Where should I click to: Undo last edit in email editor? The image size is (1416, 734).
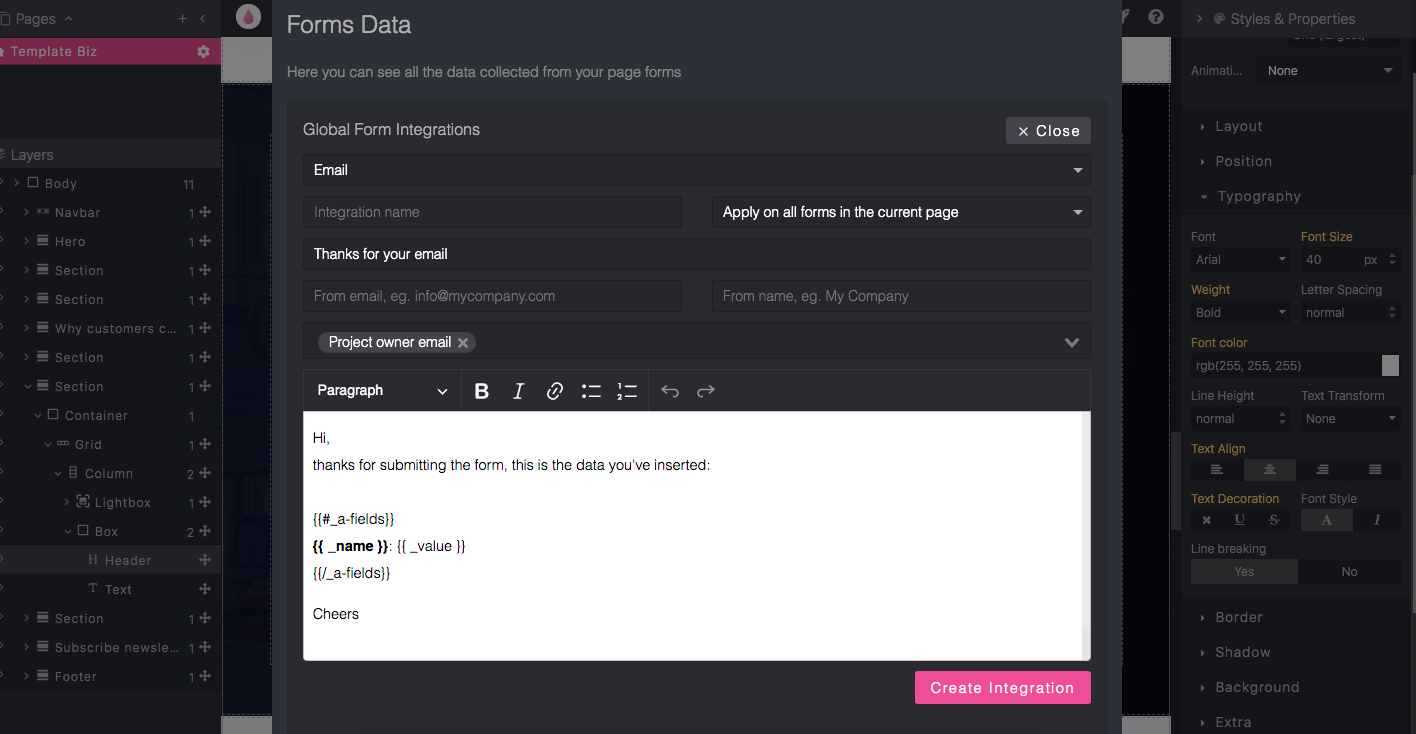point(670,391)
